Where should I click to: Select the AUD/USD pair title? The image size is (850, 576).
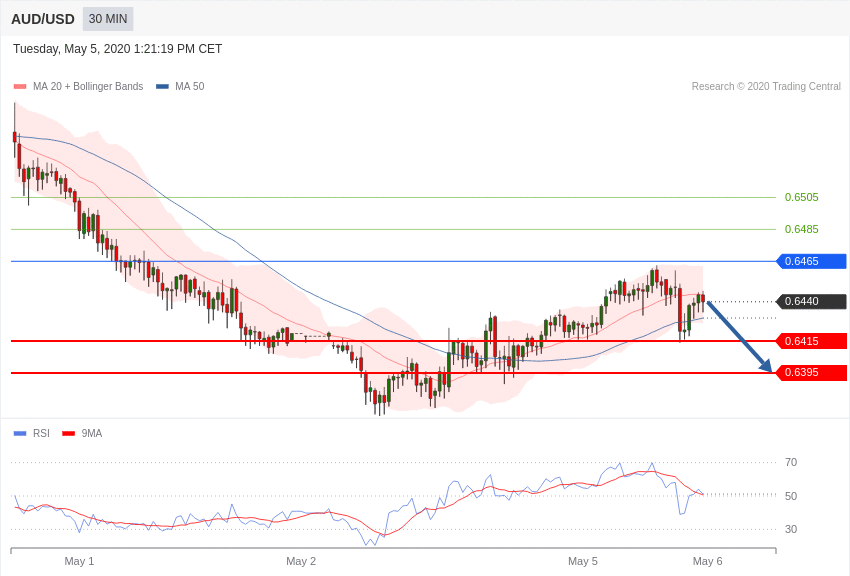[x=43, y=20]
